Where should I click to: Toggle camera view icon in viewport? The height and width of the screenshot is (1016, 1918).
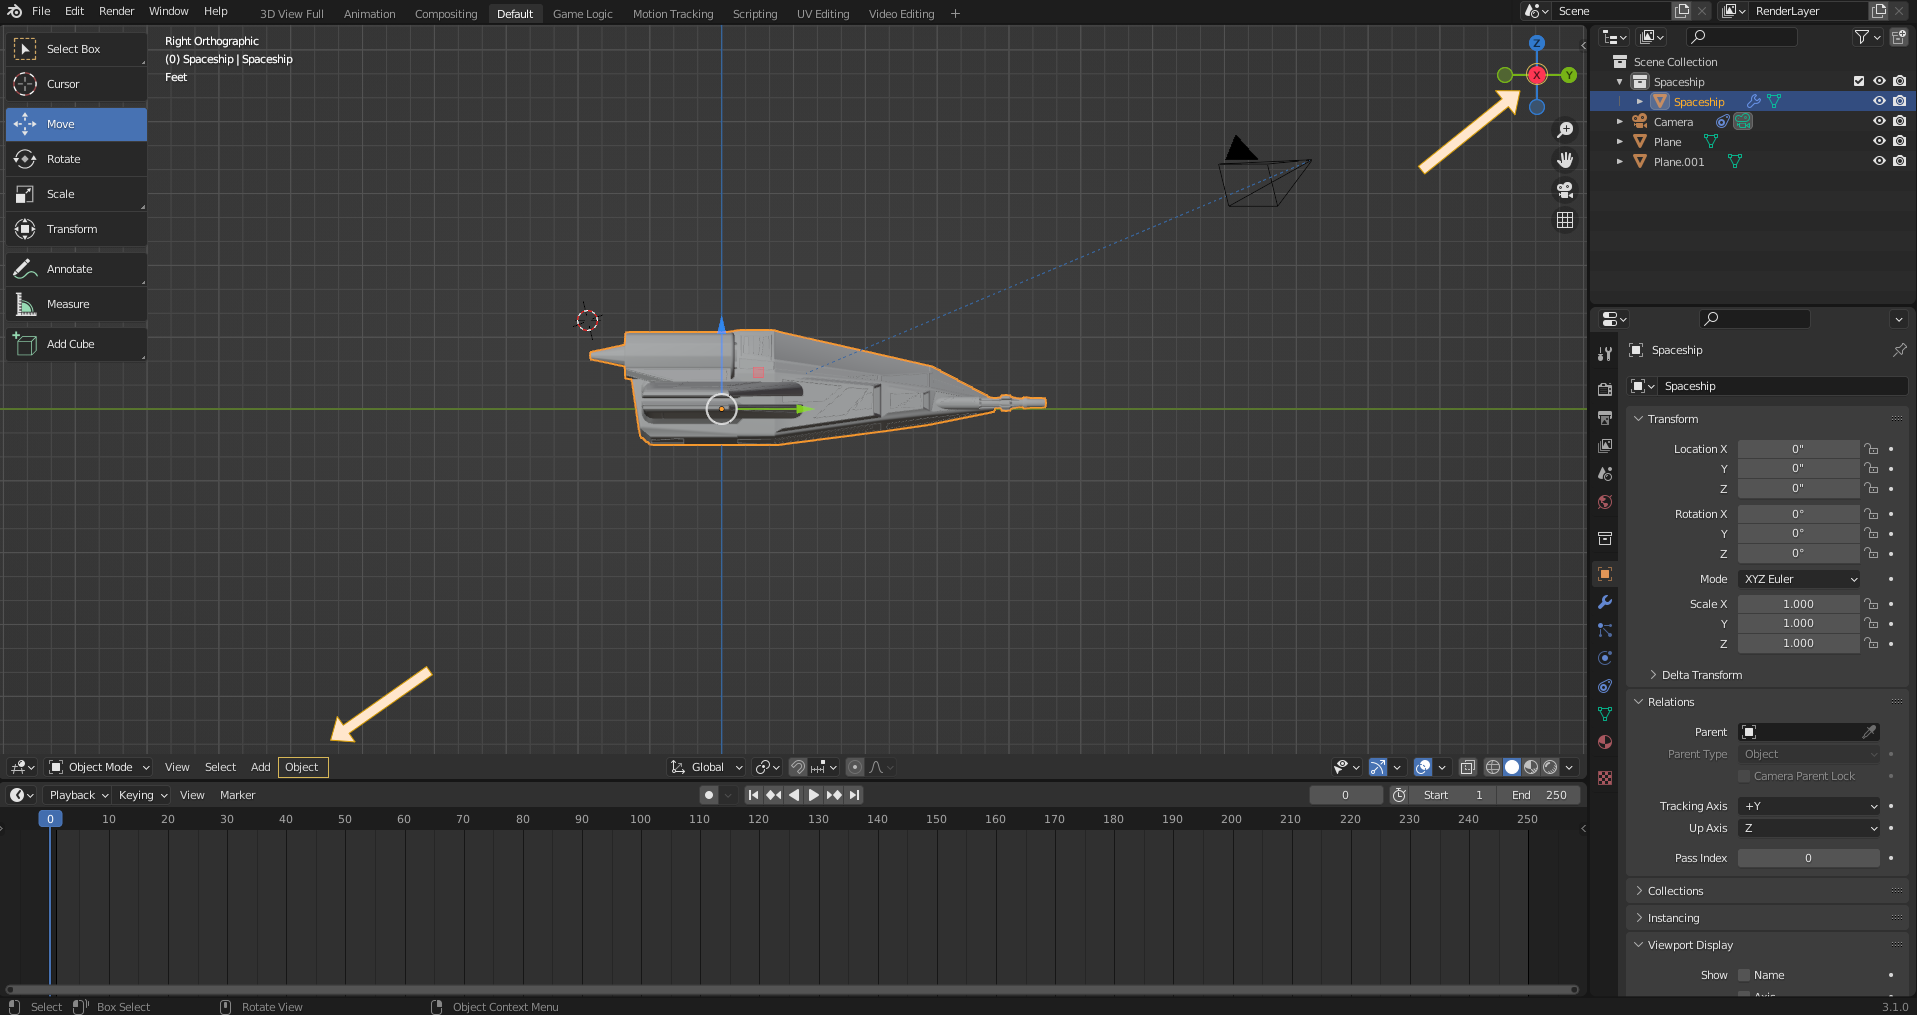pyautogui.click(x=1565, y=190)
